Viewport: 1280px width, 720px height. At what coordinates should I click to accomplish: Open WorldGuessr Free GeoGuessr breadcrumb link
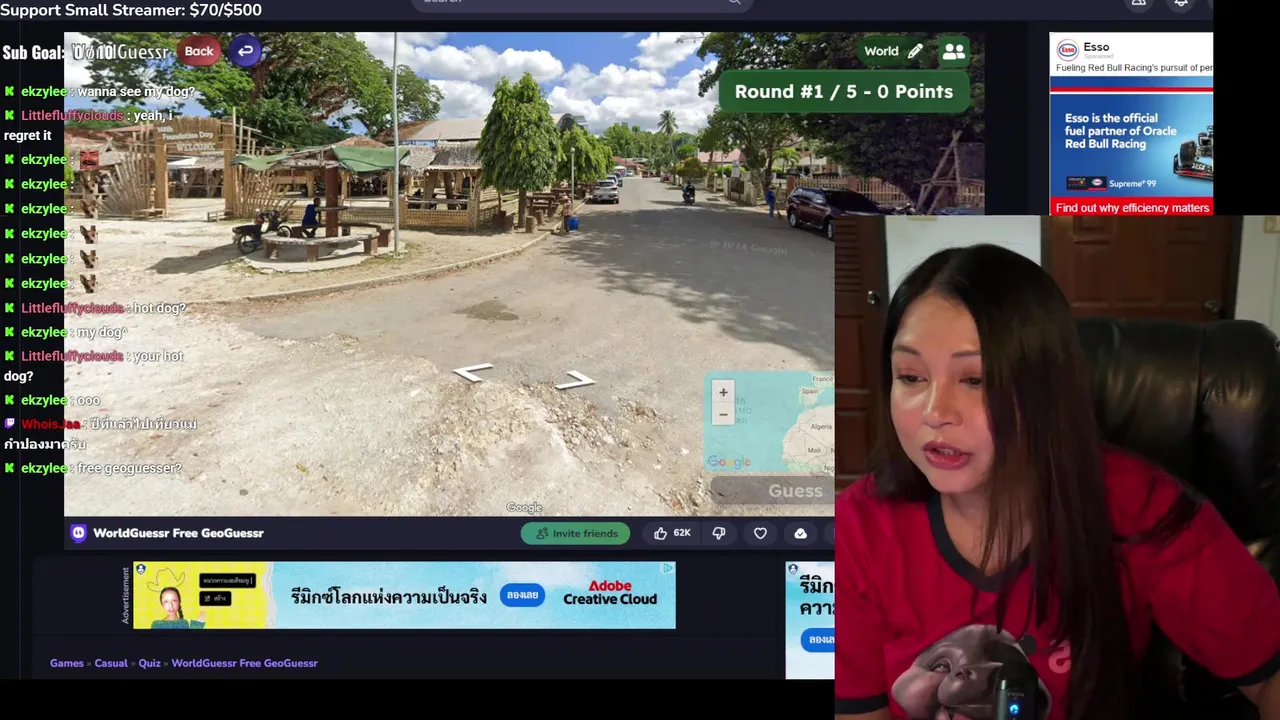(244, 663)
